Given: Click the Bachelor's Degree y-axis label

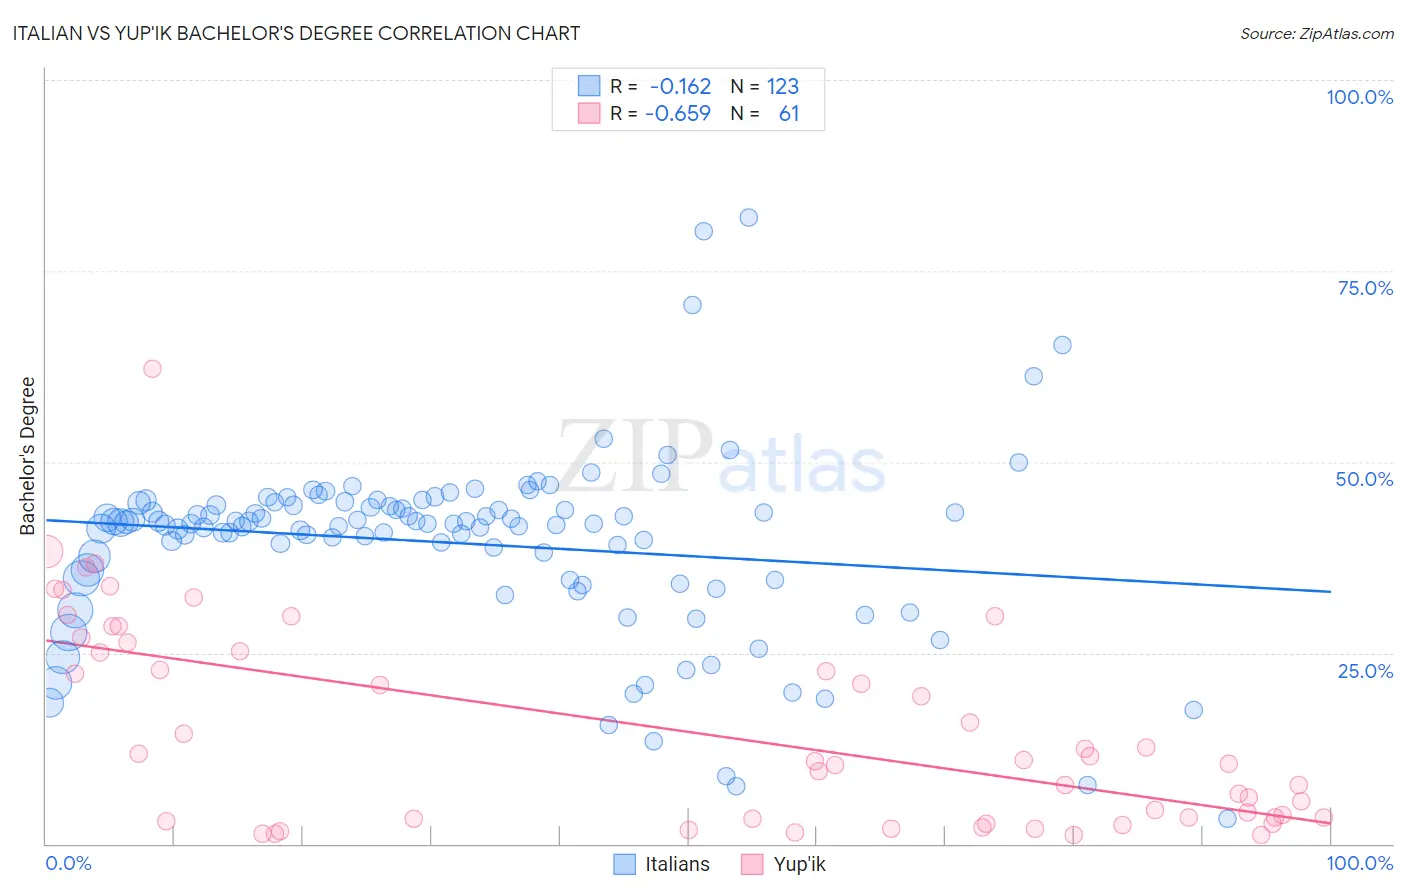Looking at the screenshot, I should coord(27,455).
